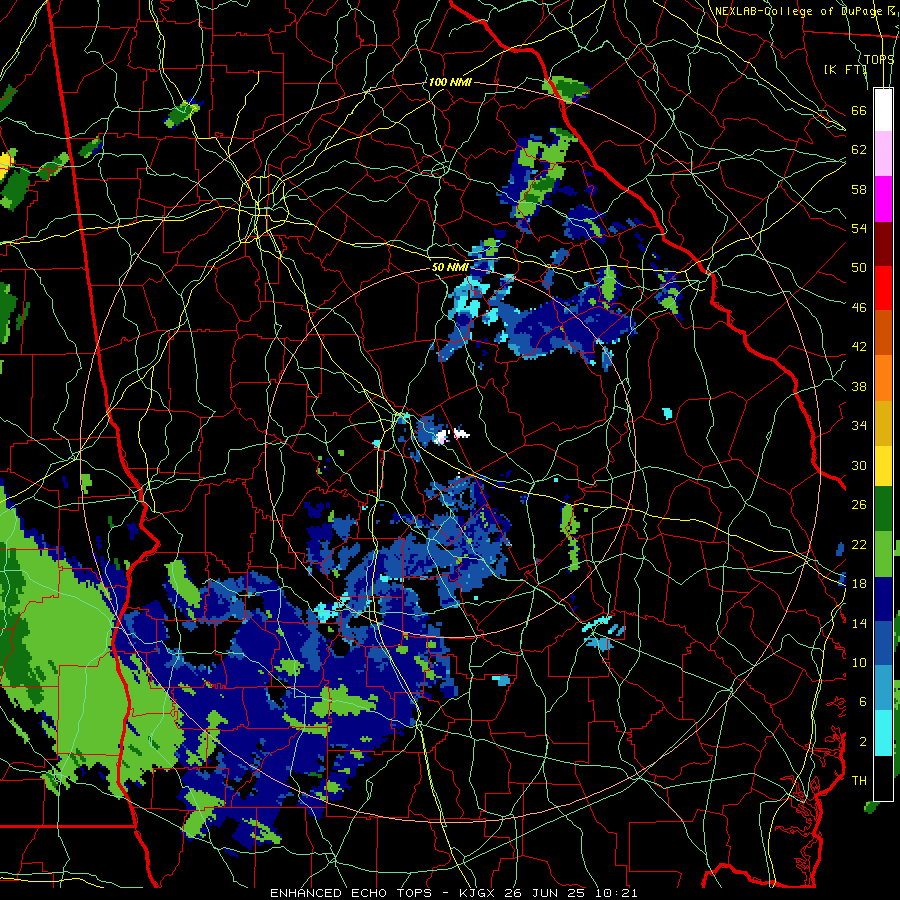The width and height of the screenshot is (900, 900).
Task: Click the dark red legend swatch
Action: 883,244
